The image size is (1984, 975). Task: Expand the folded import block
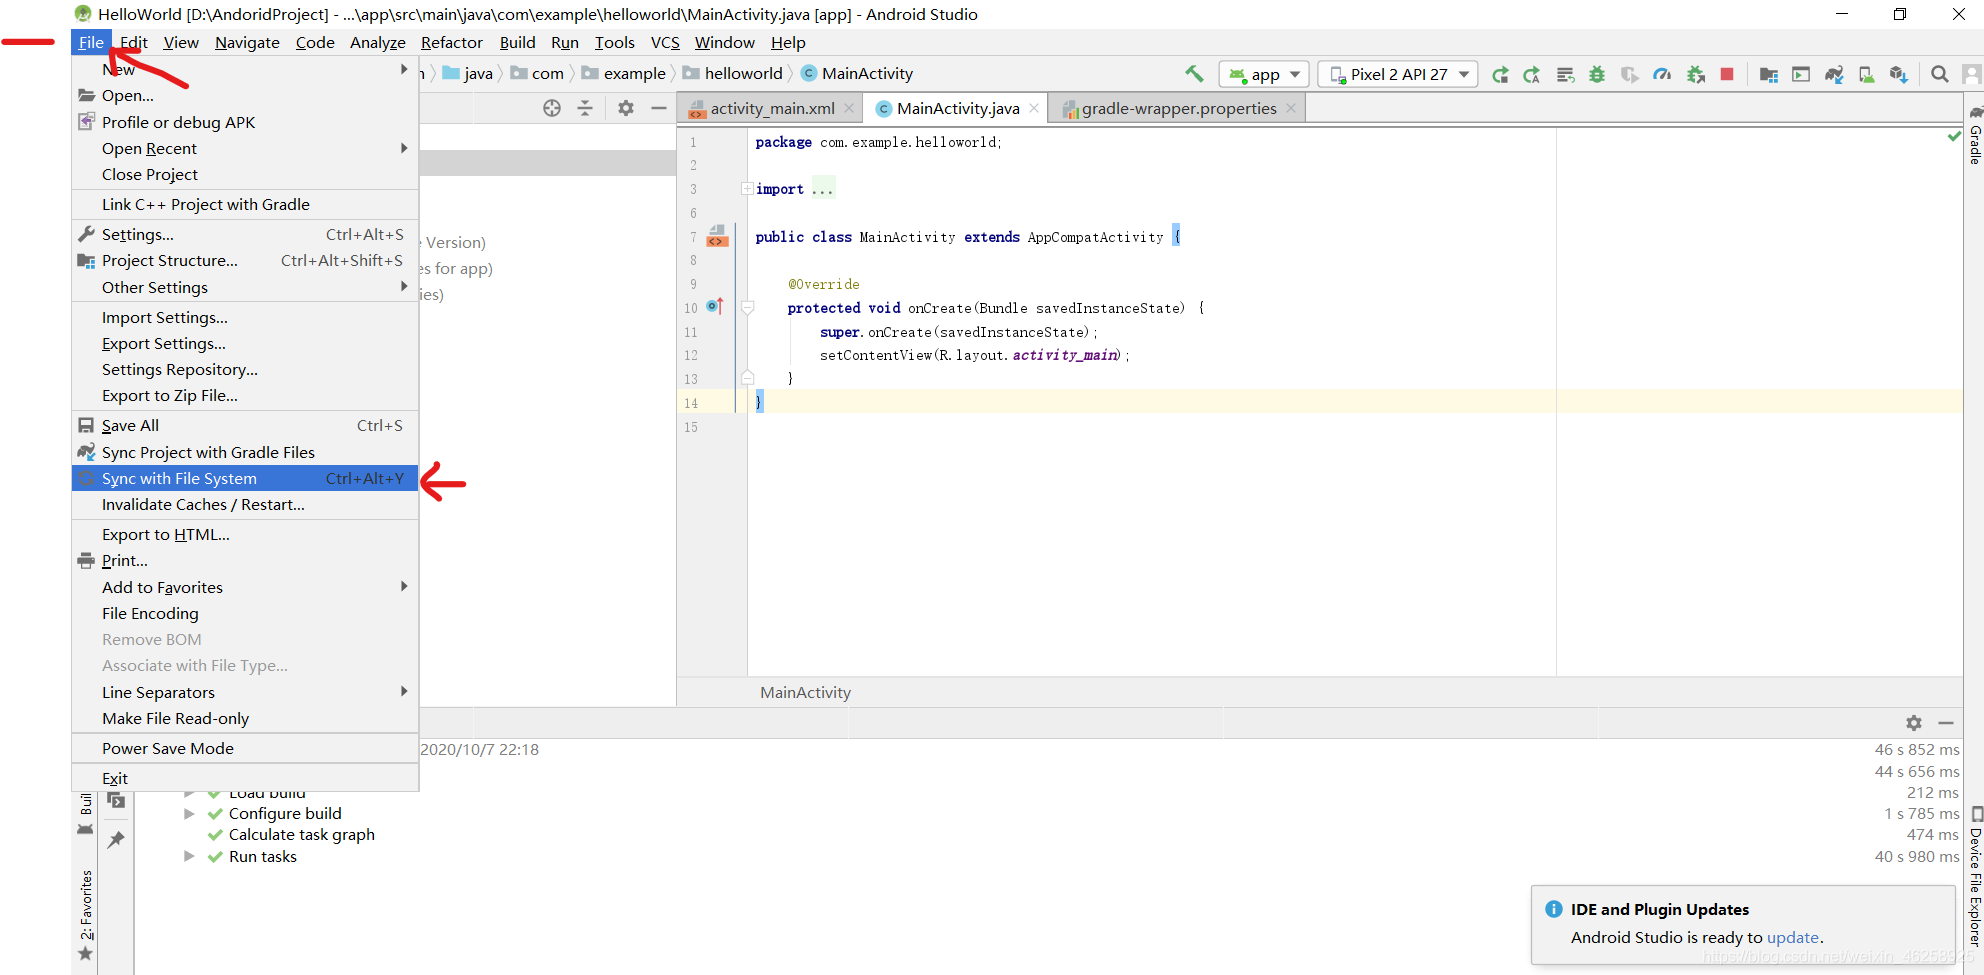[x=747, y=189]
